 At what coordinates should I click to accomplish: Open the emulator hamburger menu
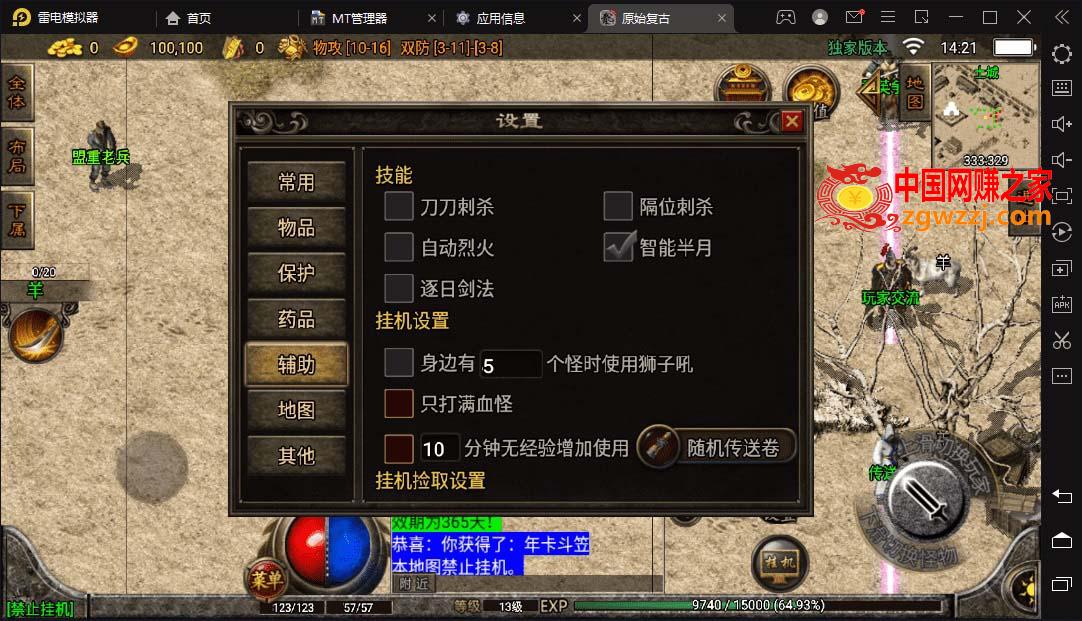888,17
